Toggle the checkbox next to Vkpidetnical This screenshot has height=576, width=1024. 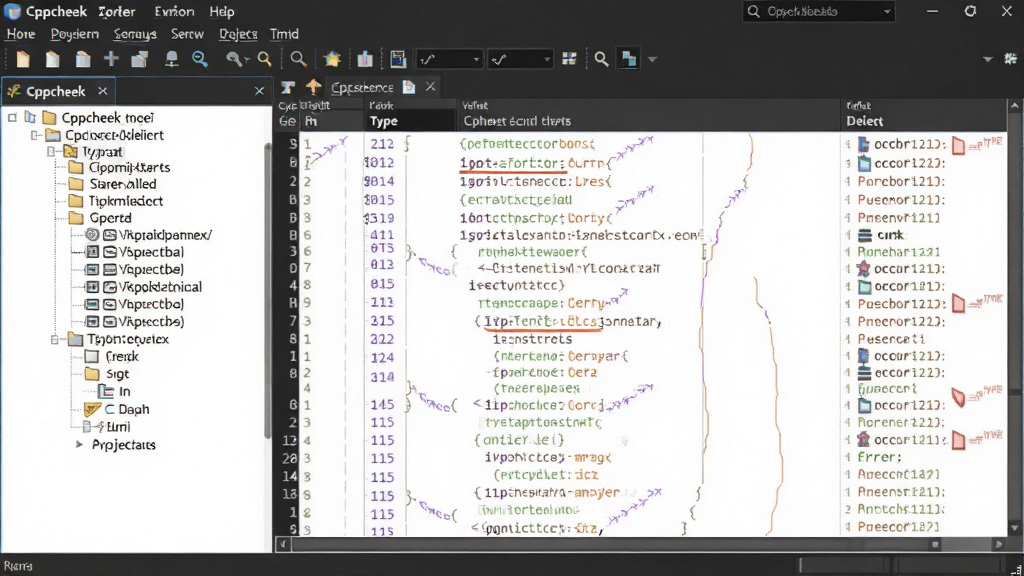[x=93, y=287]
